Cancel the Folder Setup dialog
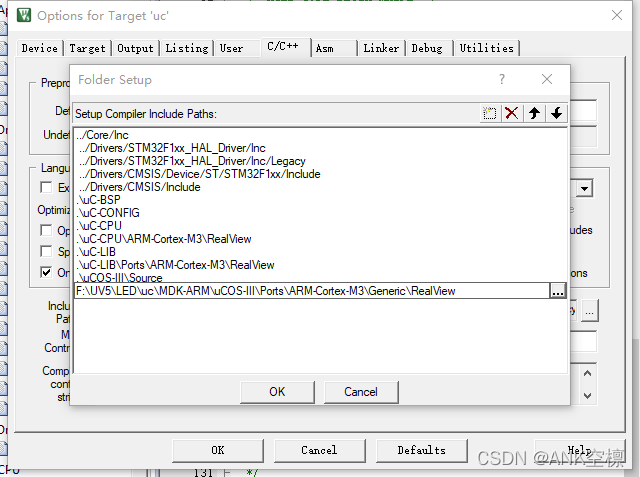This screenshot has height=477, width=640. (x=361, y=392)
